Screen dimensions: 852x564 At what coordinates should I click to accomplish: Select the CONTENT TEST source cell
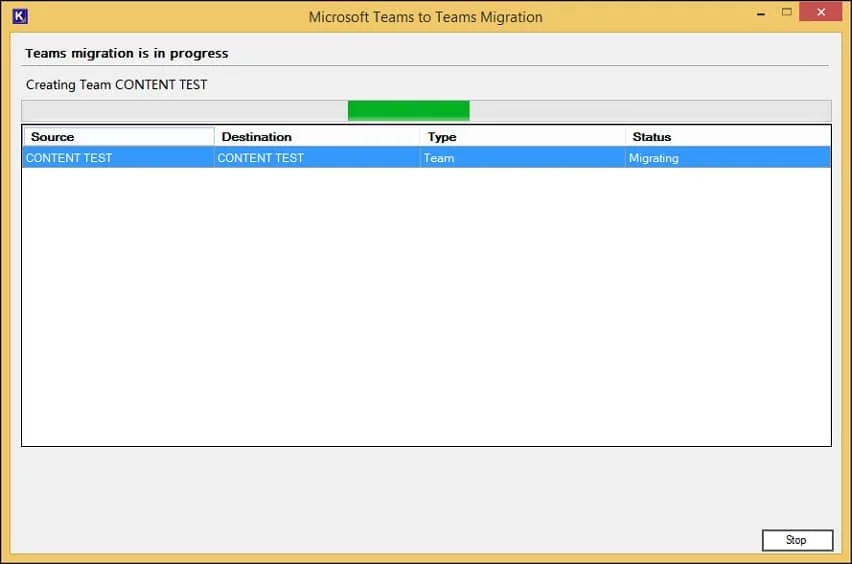click(118, 158)
